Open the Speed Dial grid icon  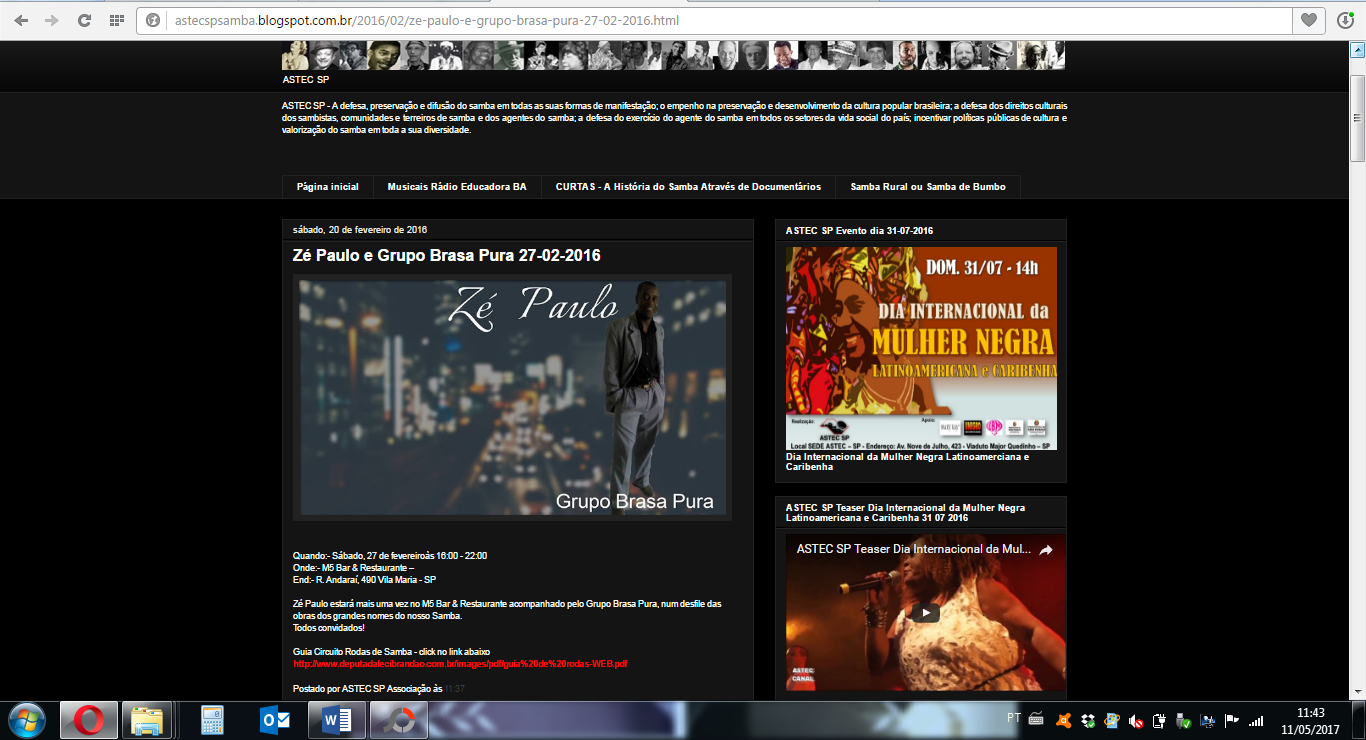click(x=117, y=20)
